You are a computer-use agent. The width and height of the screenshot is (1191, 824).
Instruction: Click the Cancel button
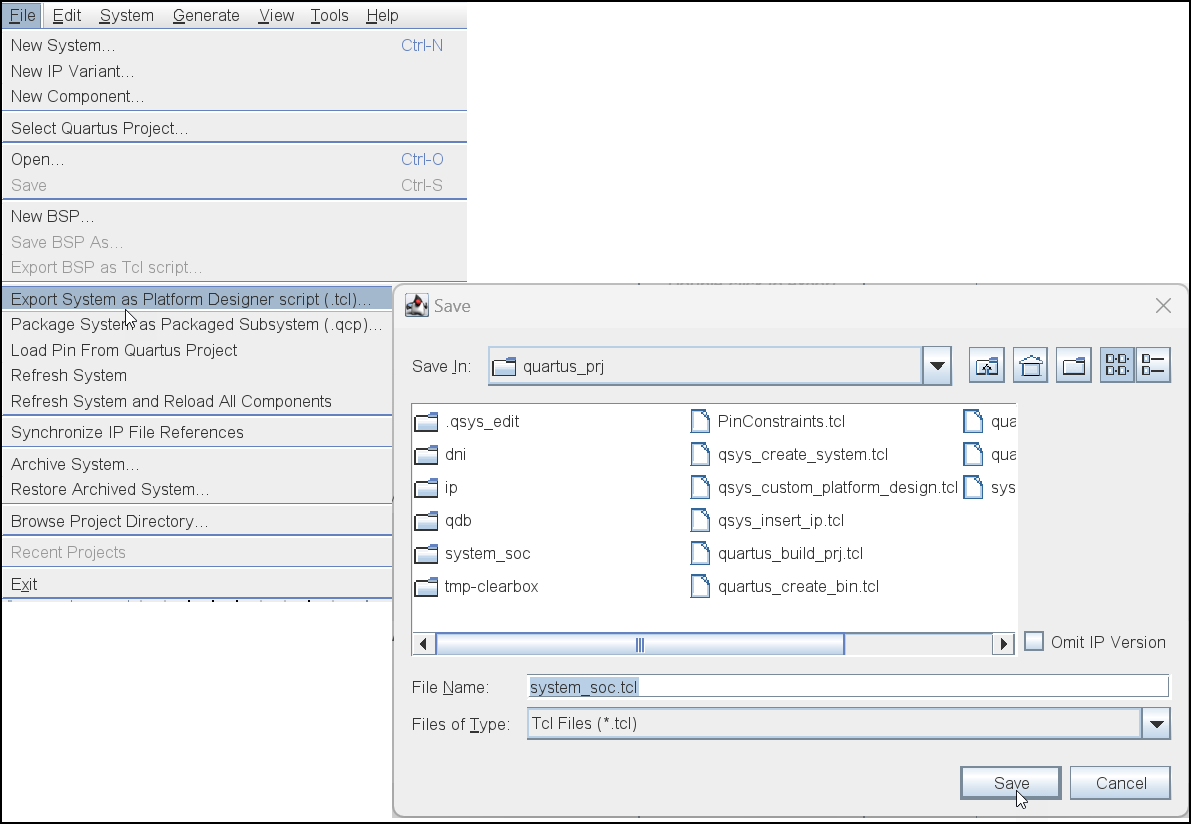click(x=1120, y=783)
